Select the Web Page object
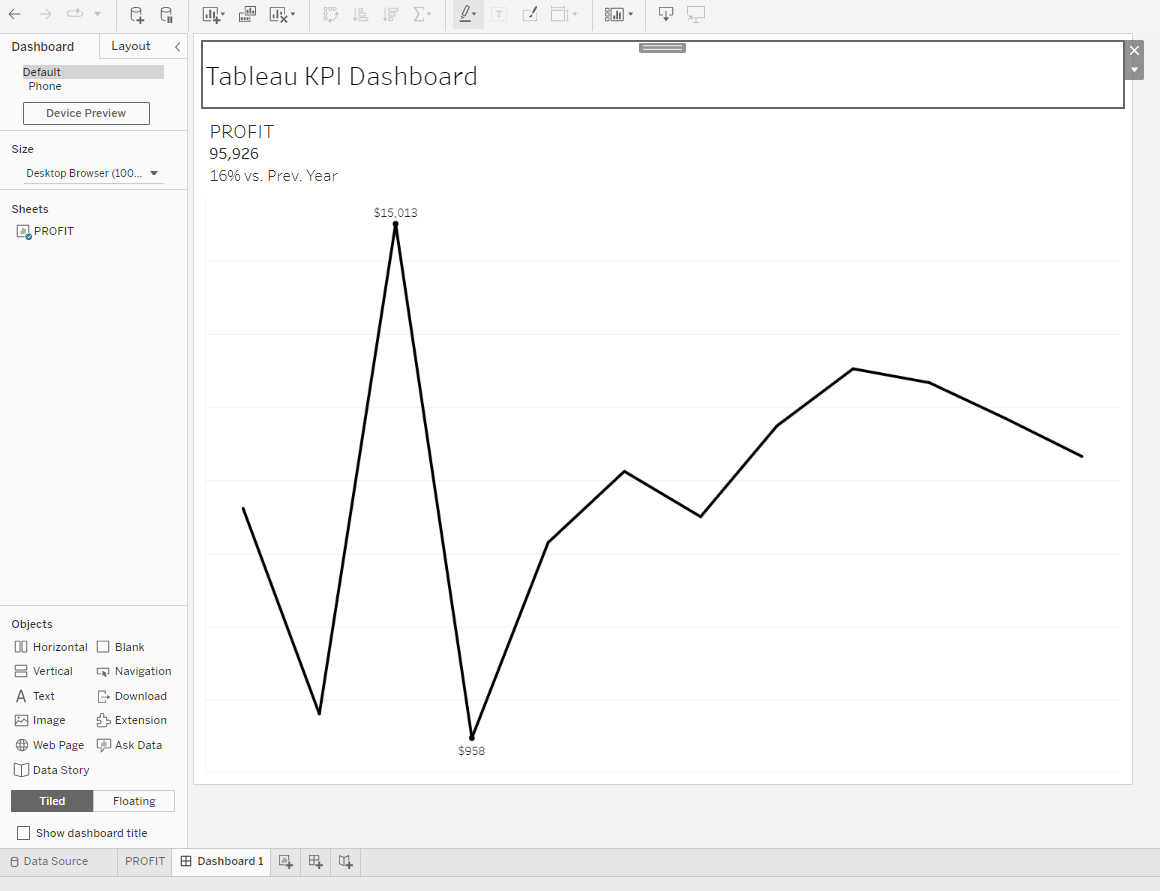This screenshot has width=1160, height=891. 50,745
